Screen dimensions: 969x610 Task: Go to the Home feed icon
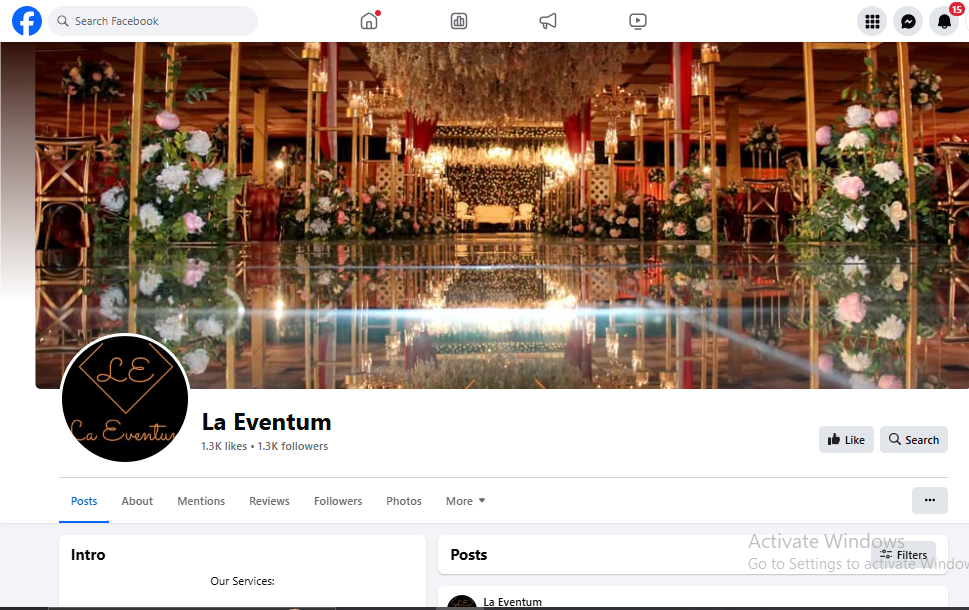click(369, 21)
